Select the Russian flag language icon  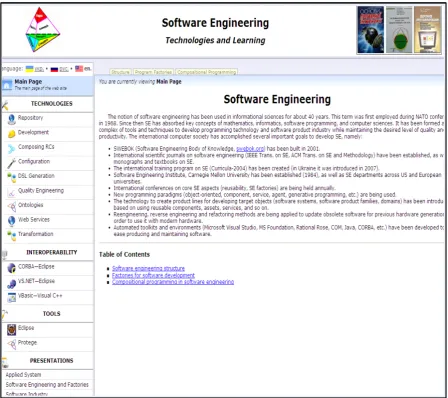[54, 69]
